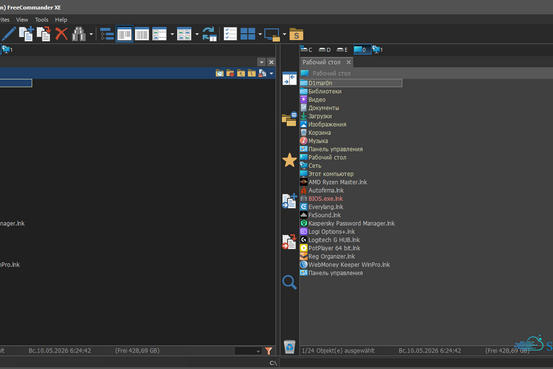Select Logitech G HUB.lnk file
Image resolution: width=553 pixels, height=369 pixels.
pyautogui.click(x=334, y=240)
